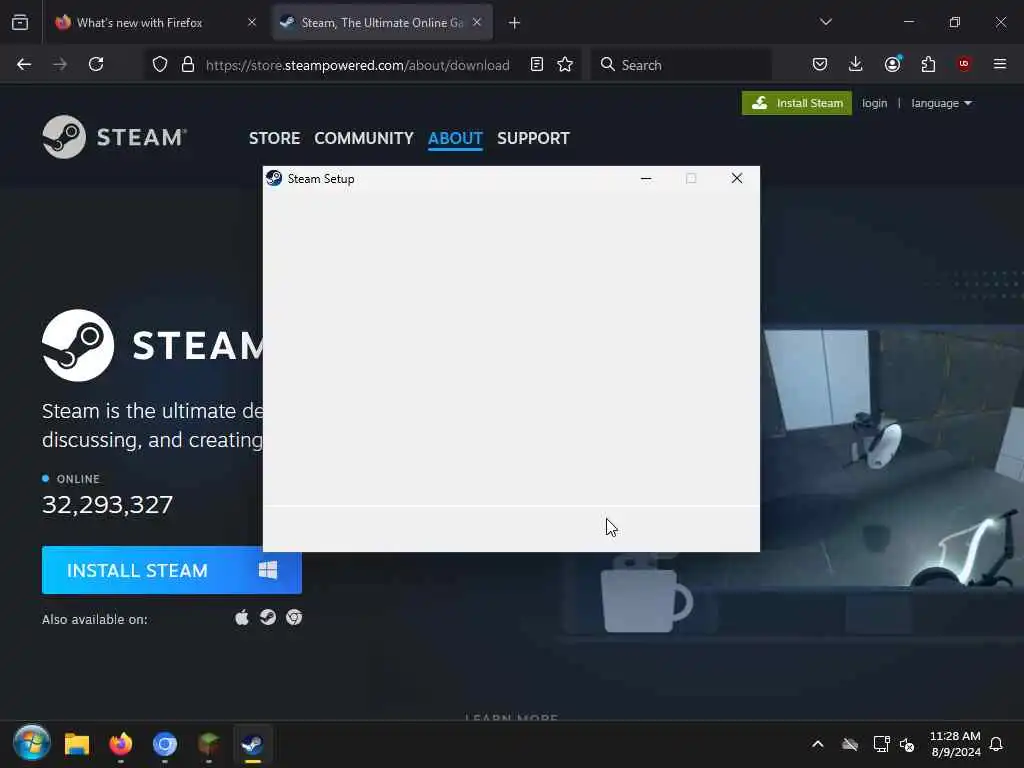Open a new browser tab
This screenshot has width=1024, height=768.
pyautogui.click(x=515, y=23)
